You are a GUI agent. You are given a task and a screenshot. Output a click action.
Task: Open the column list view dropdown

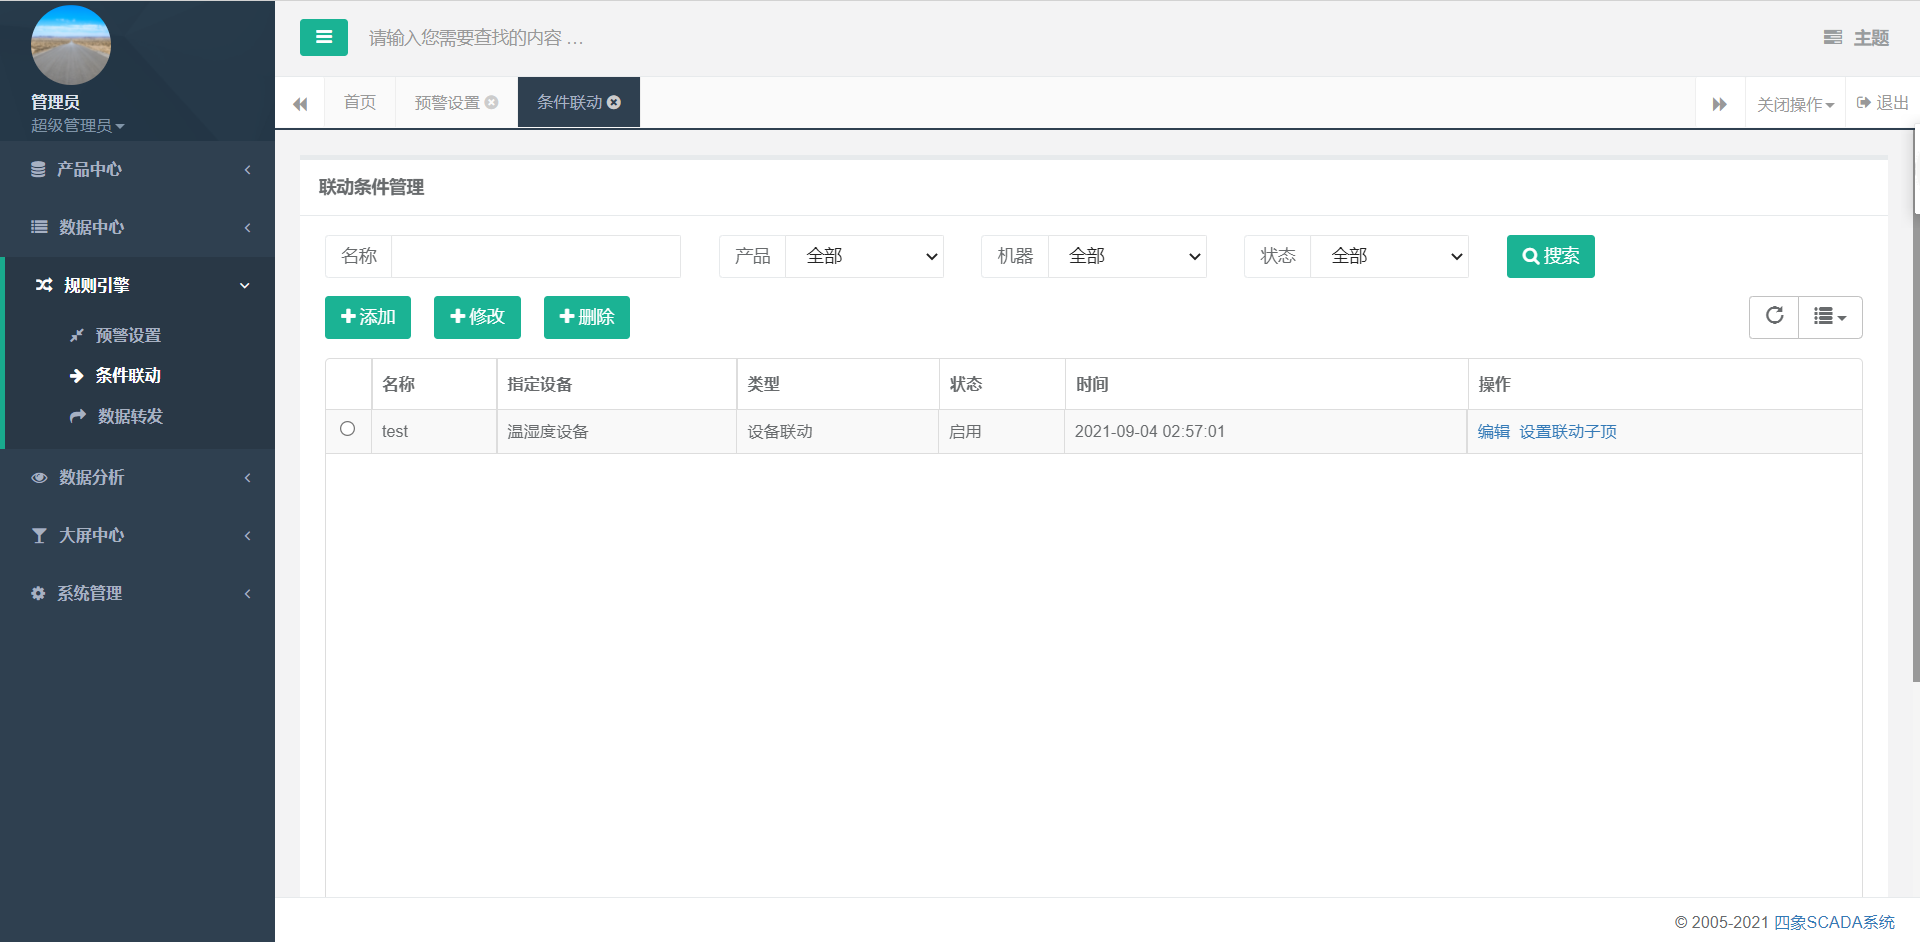point(1829,317)
